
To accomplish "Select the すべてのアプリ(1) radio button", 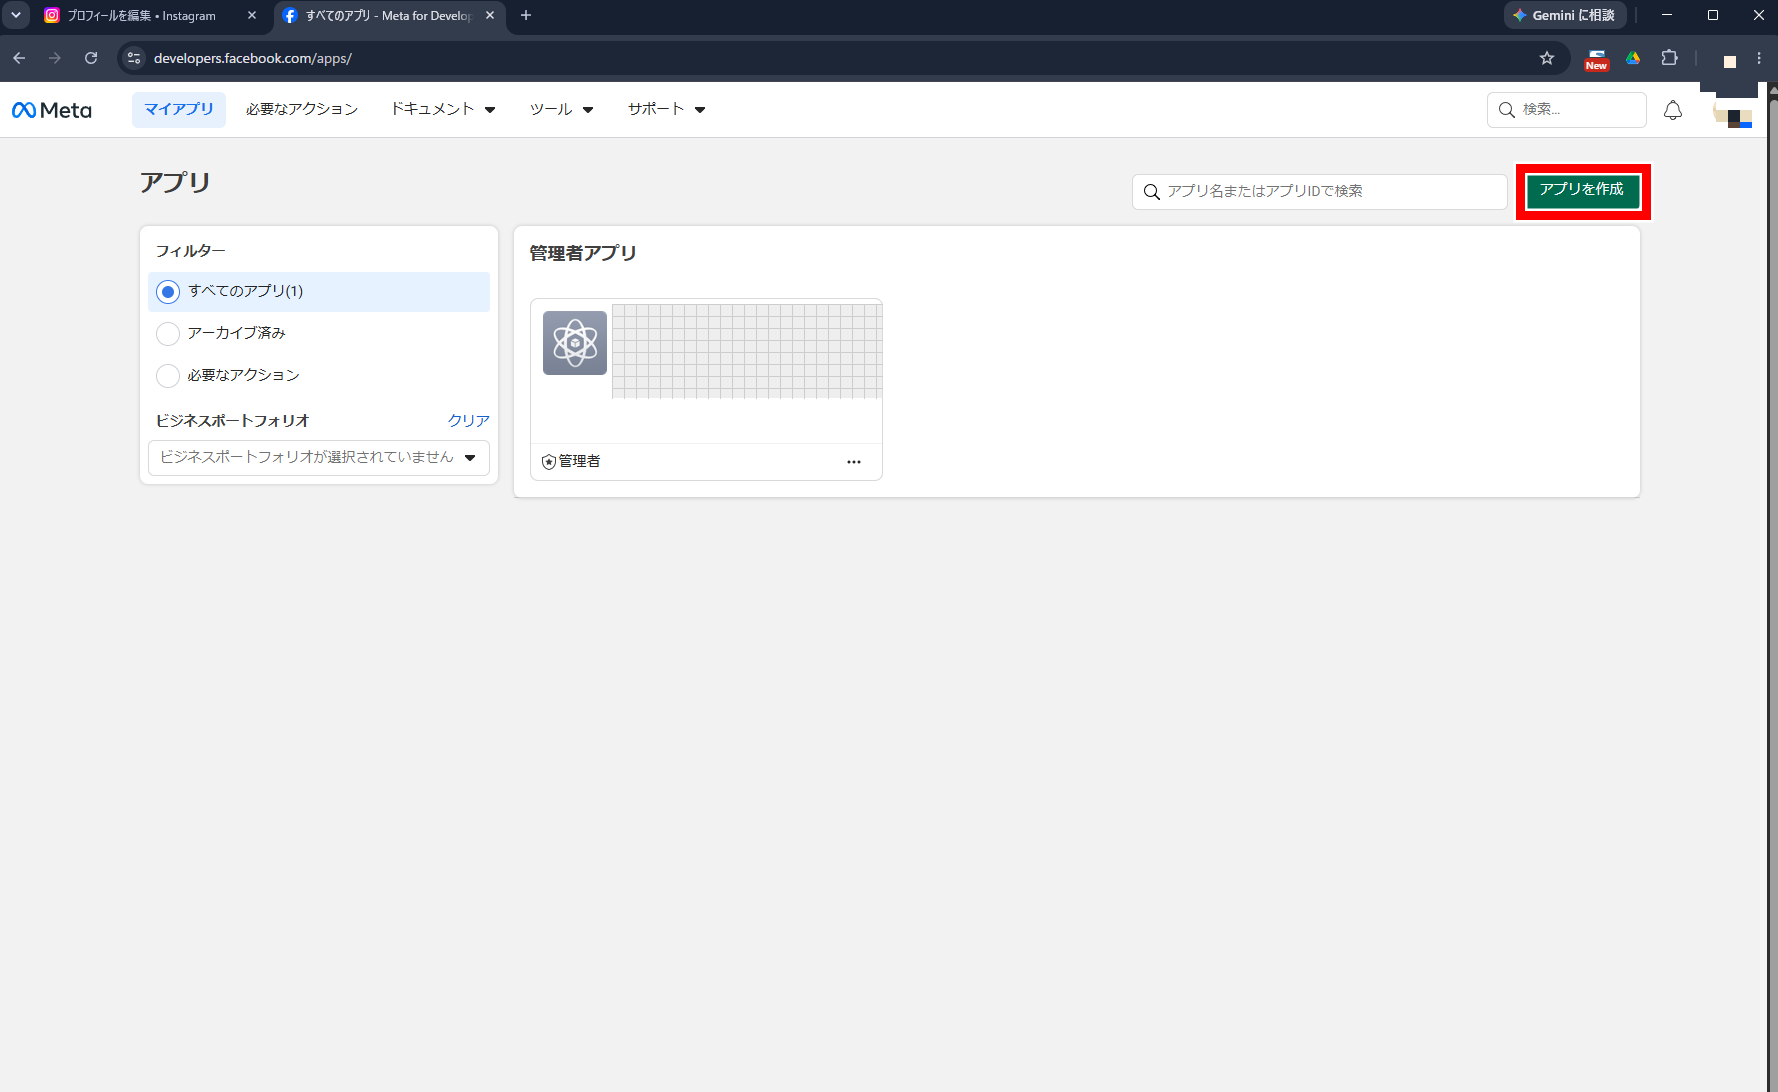I will click(168, 292).
